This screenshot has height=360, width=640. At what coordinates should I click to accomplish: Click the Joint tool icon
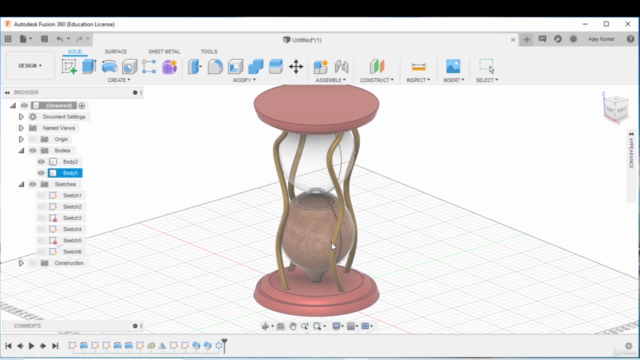point(341,66)
